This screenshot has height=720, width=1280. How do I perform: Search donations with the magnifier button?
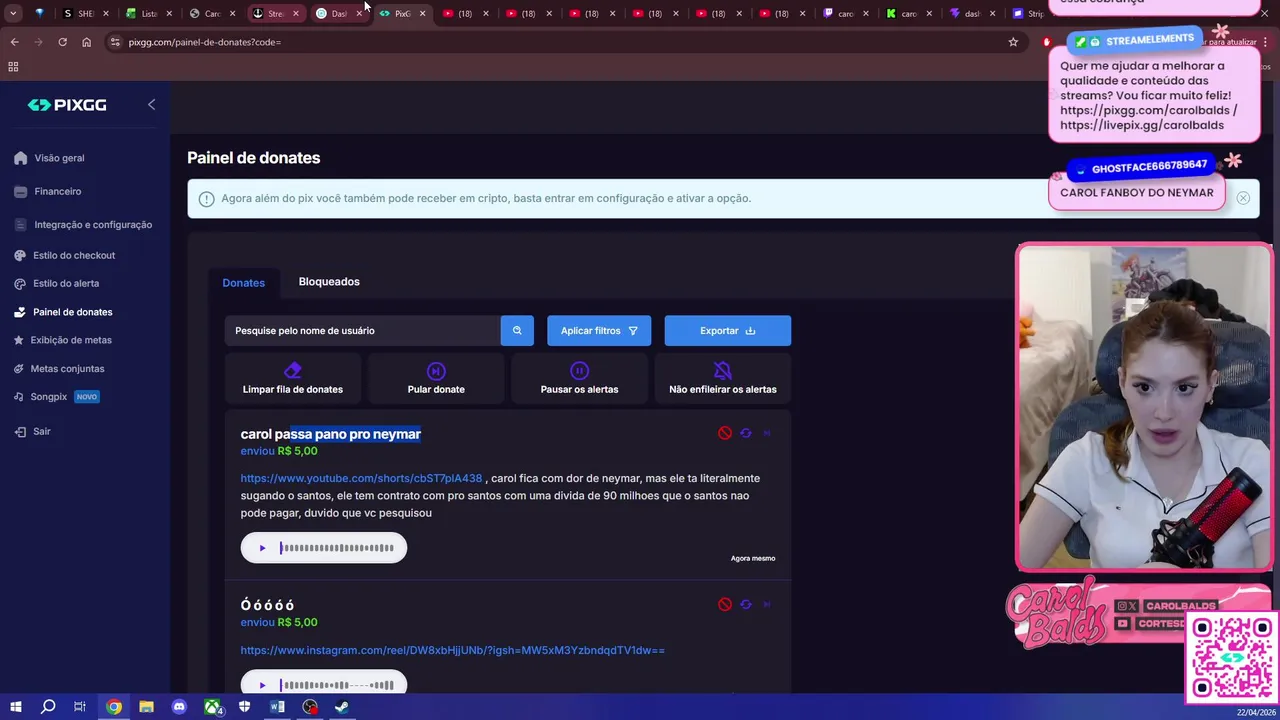coord(517,331)
